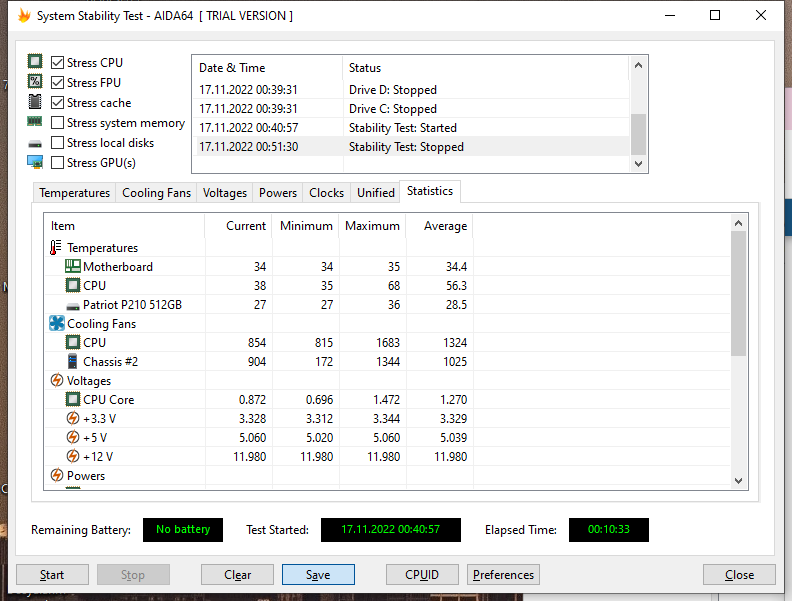Click the lightning icon for Powers group
792x601 pixels.
[57, 475]
